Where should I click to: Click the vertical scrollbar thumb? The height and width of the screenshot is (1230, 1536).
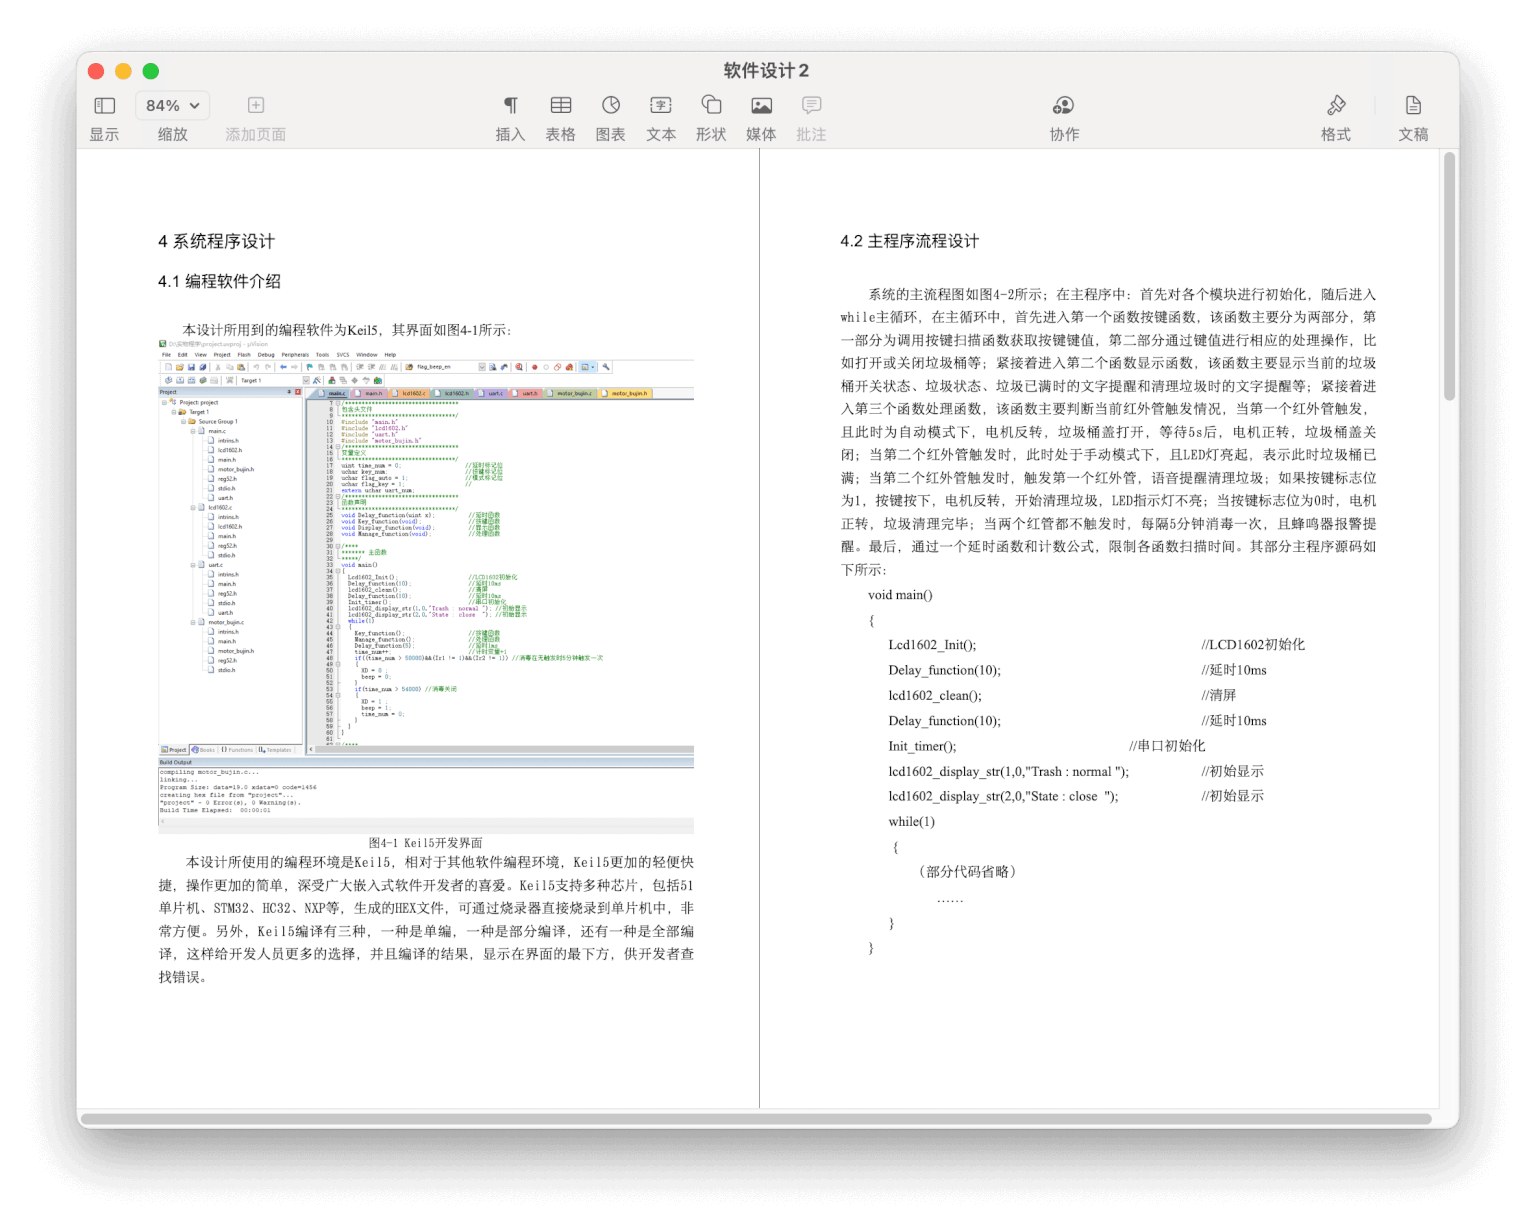1449,277
